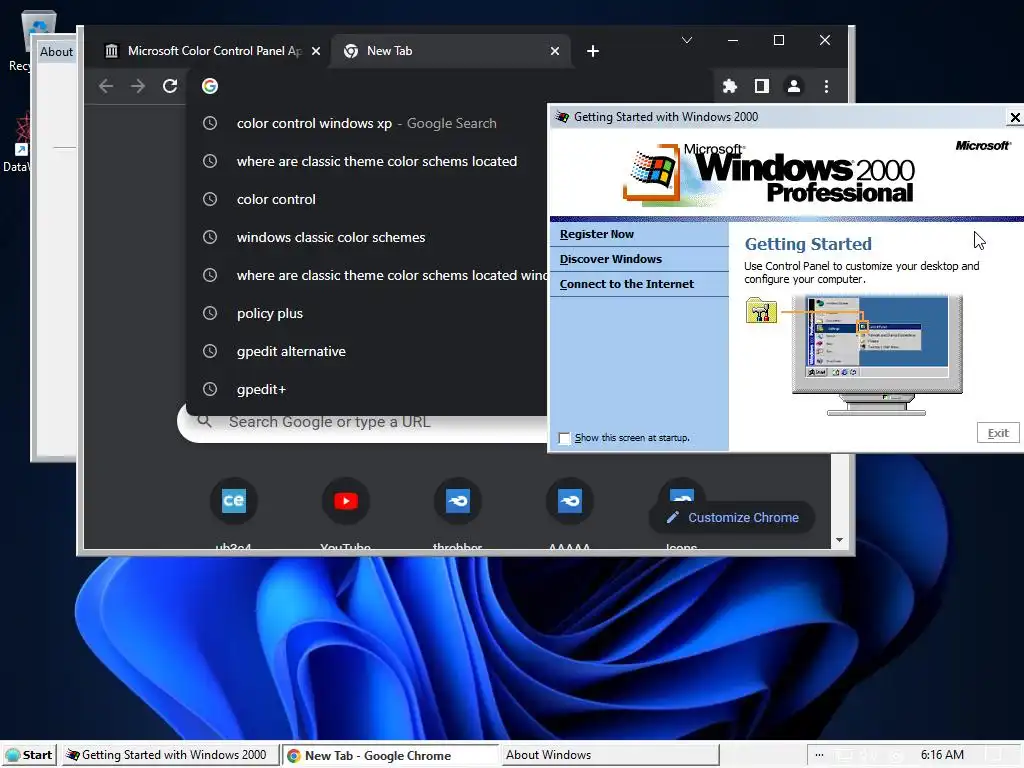Click the Windows 2000 monitor illustration
Viewport: 1024px width, 768px height.
(x=877, y=354)
